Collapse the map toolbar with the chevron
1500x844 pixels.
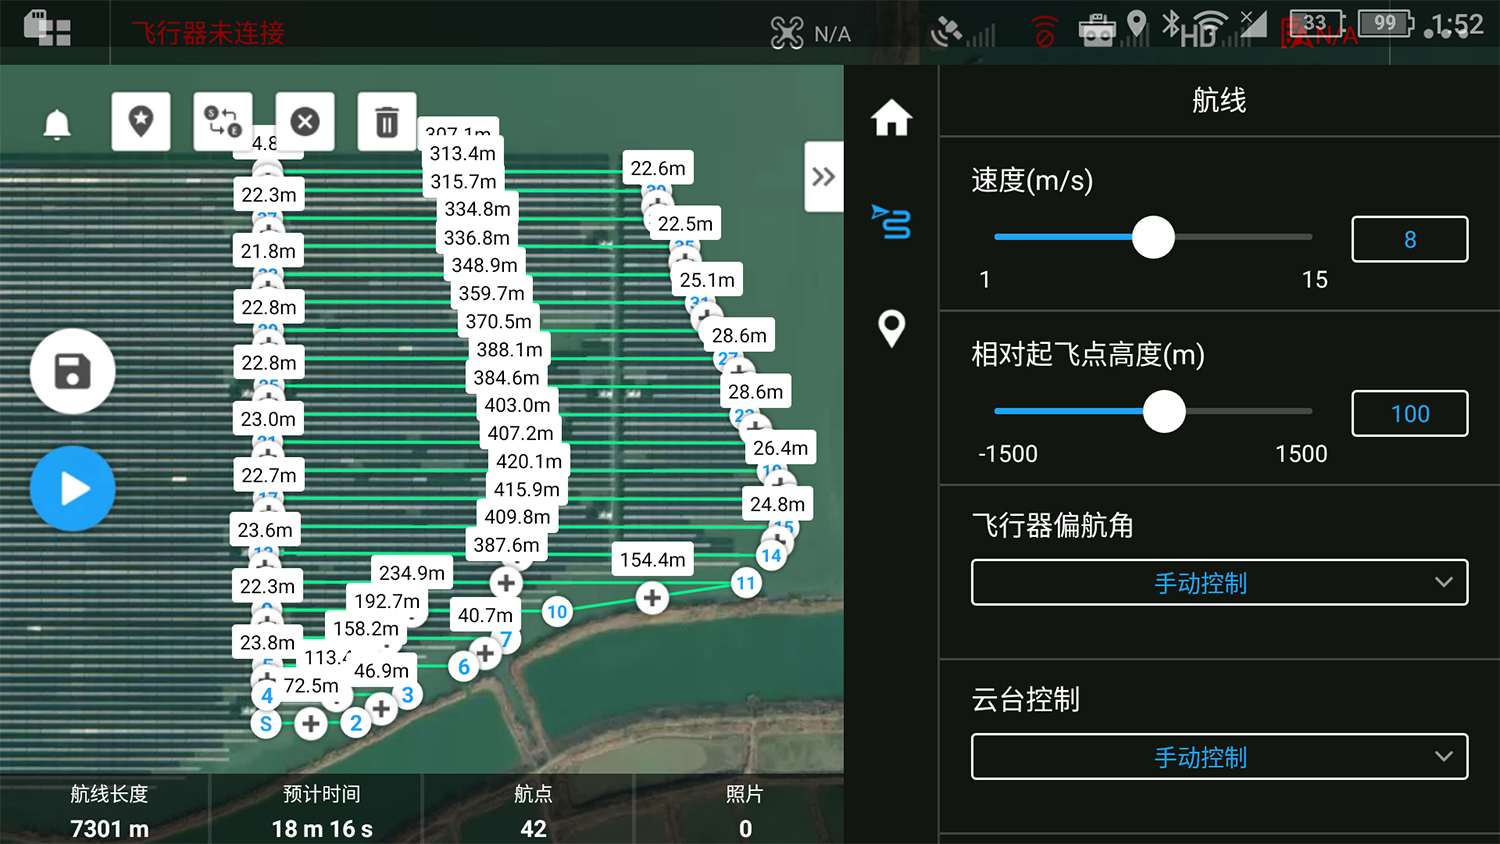tap(823, 176)
